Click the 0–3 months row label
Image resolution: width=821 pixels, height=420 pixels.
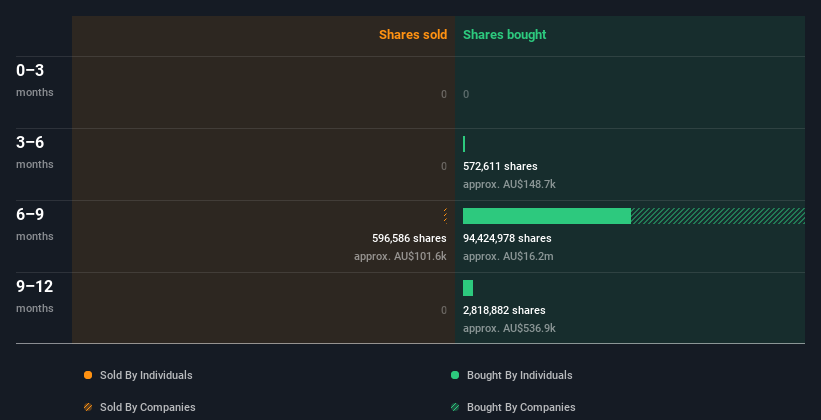pyautogui.click(x=35, y=80)
